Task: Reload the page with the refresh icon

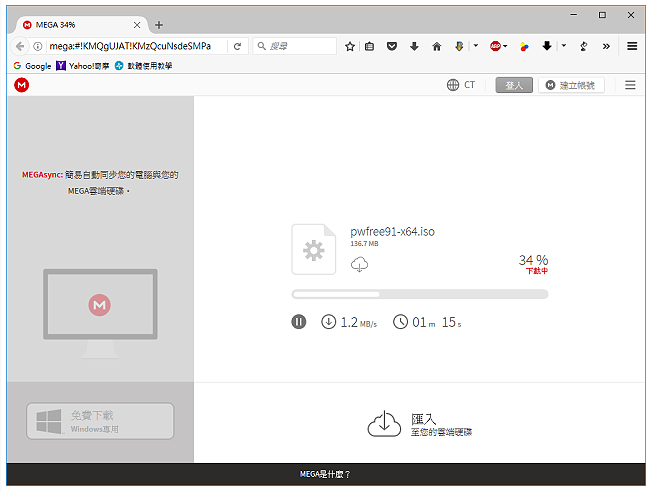Action: (x=237, y=46)
